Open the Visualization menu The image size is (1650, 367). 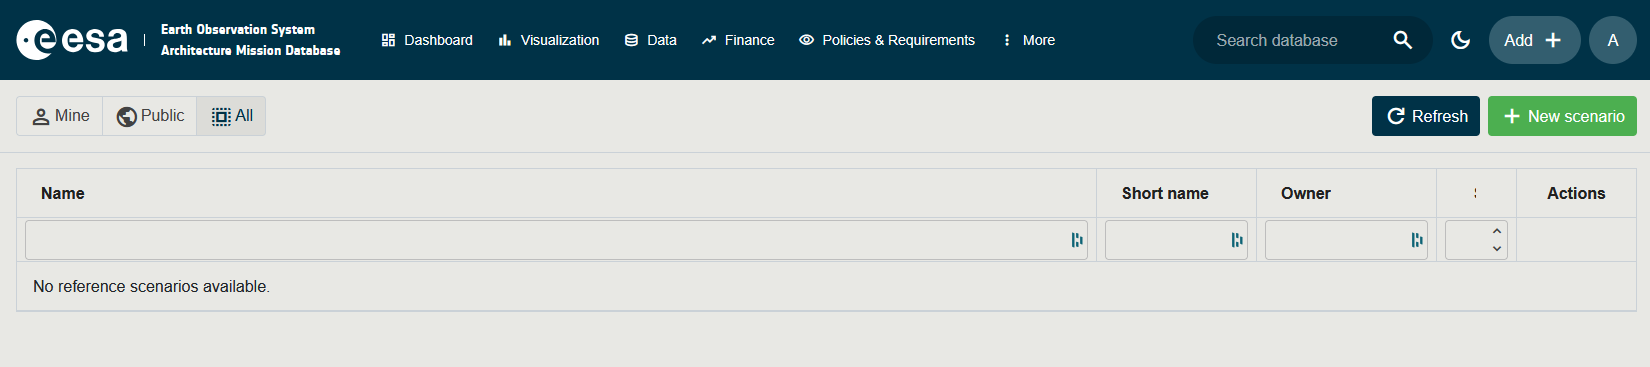(x=549, y=40)
